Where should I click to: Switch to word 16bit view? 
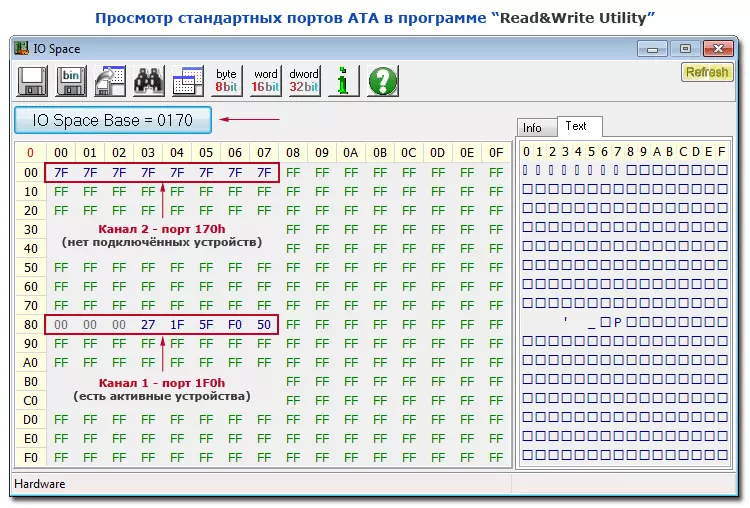265,80
